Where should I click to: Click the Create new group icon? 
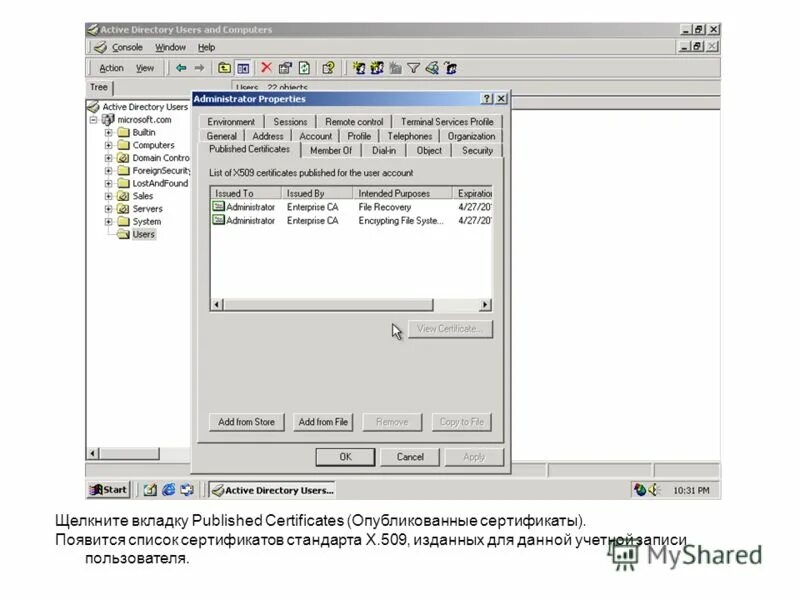377,68
